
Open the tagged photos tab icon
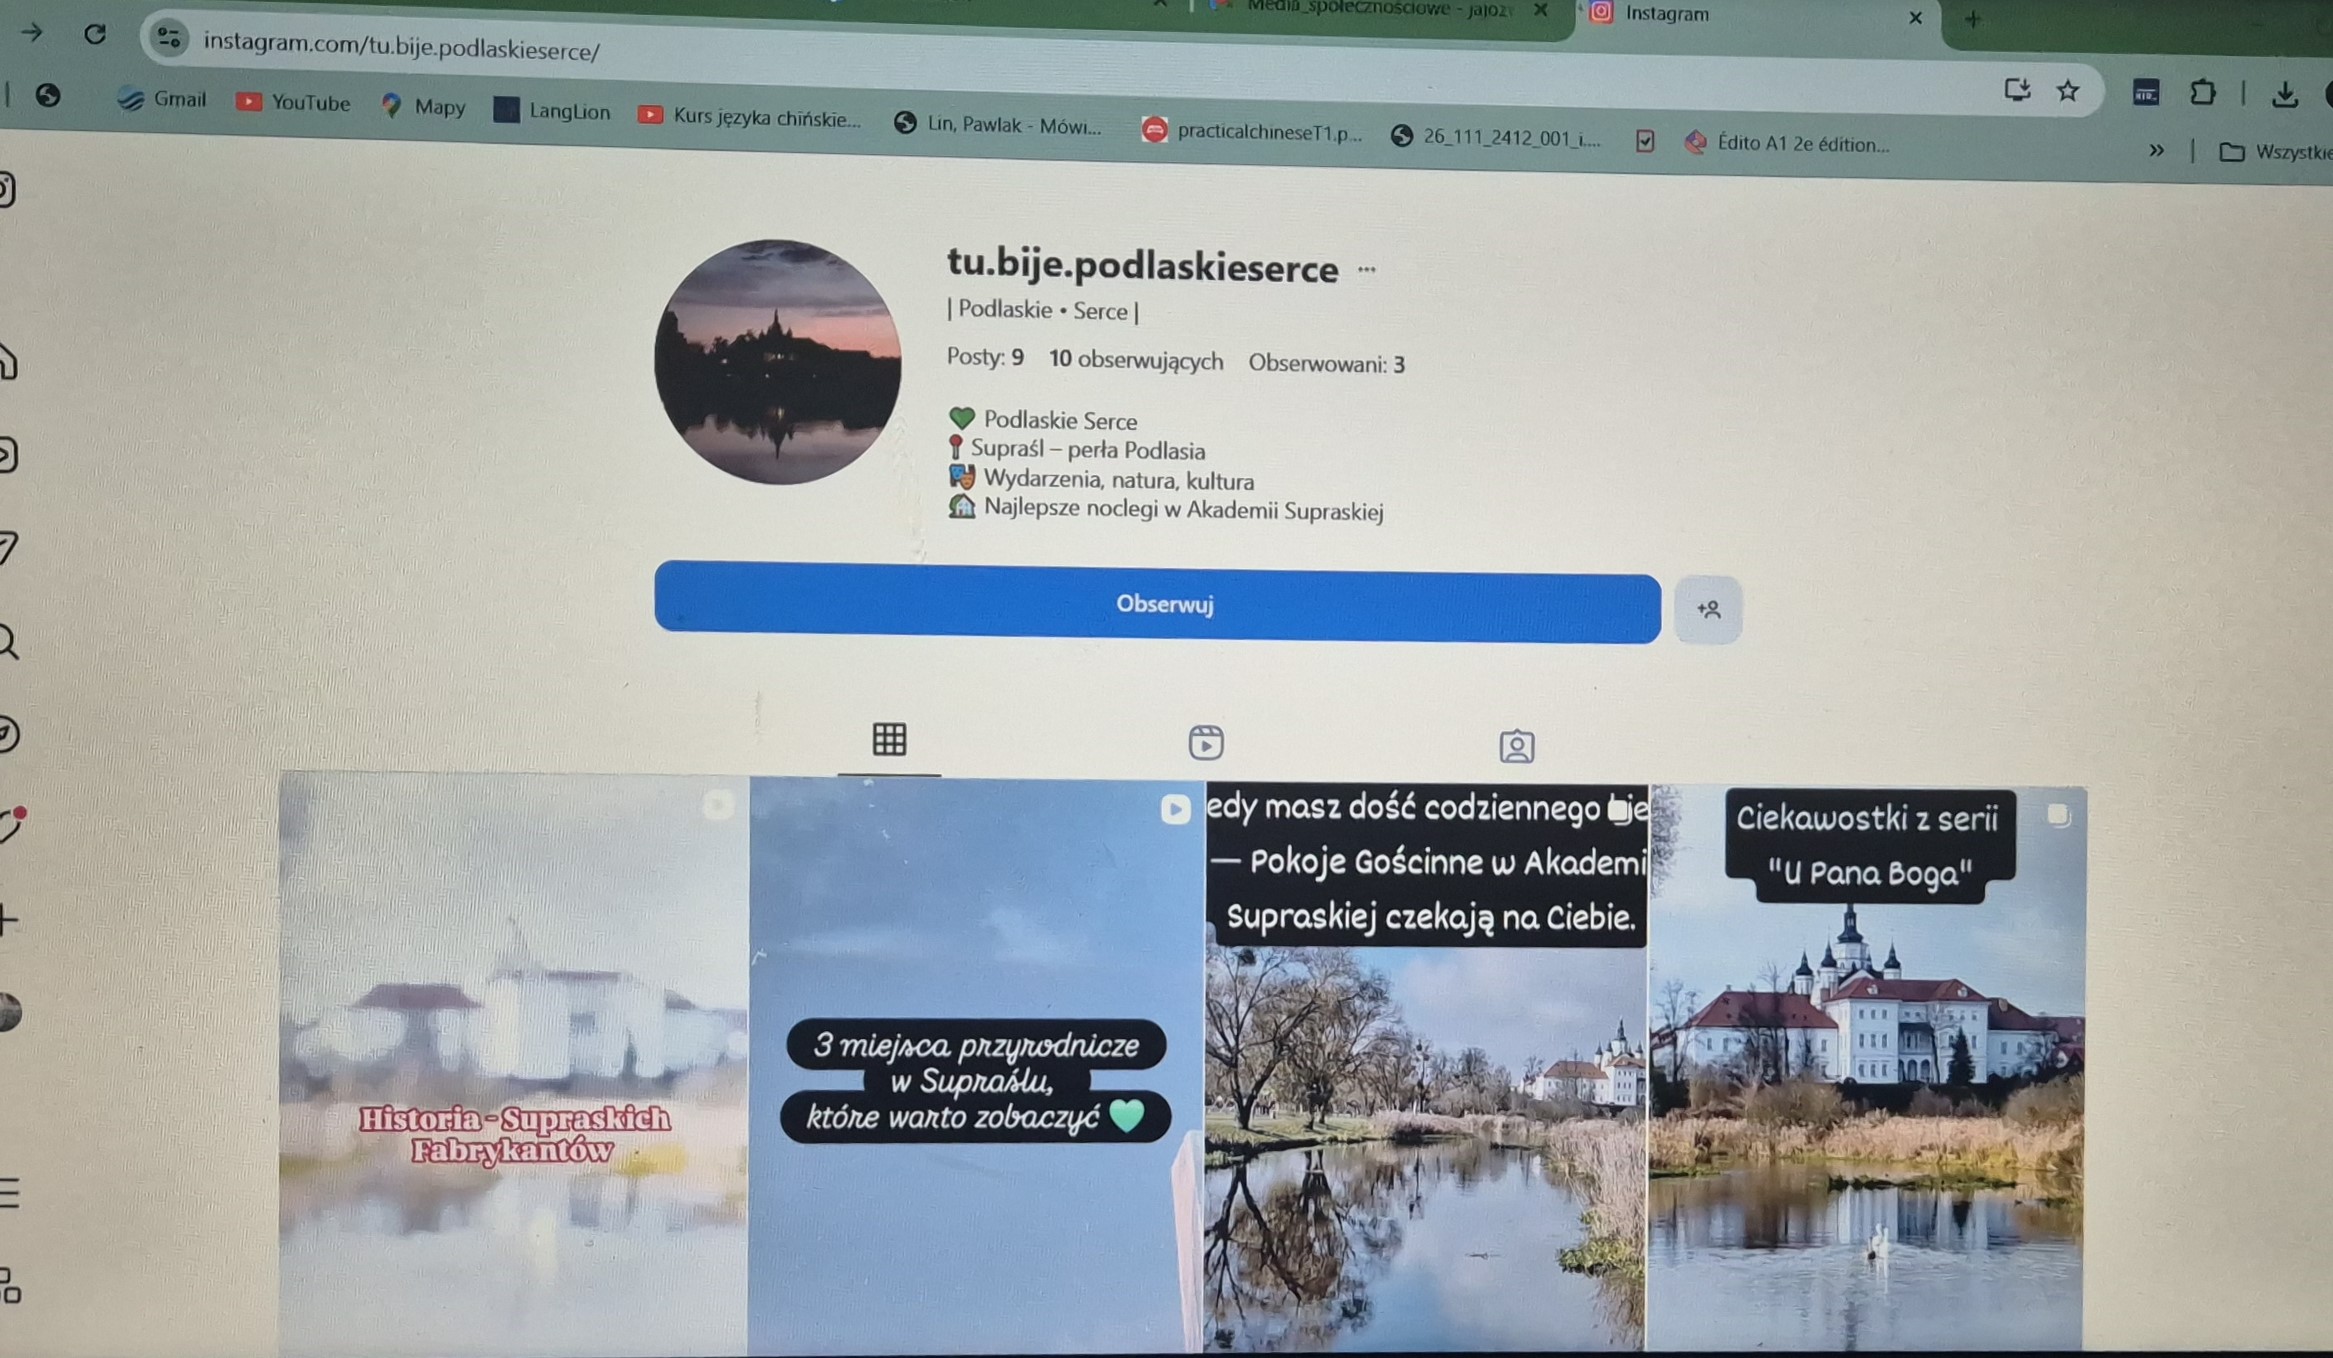pos(1516,746)
